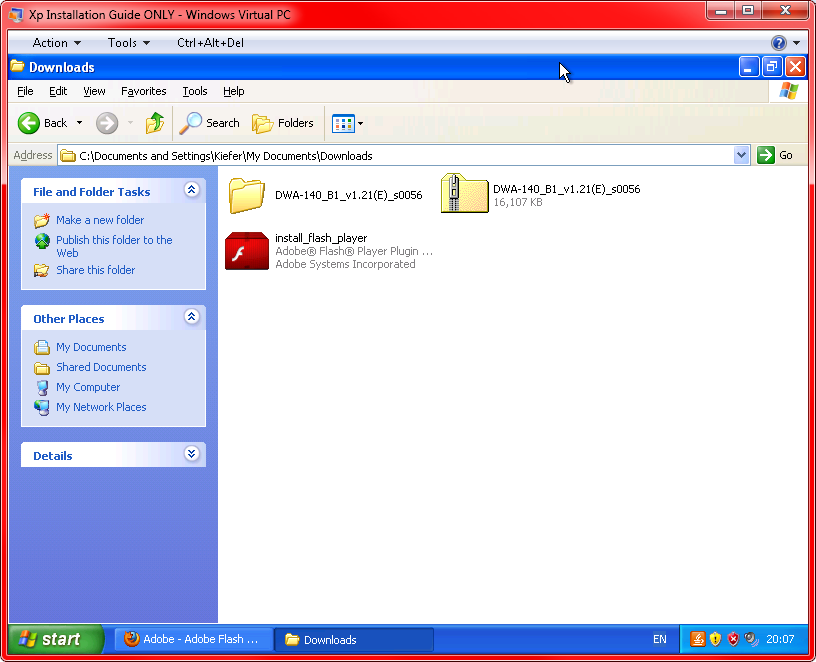Image resolution: width=816 pixels, height=662 pixels.
Task: Open My Computer link
Action: (x=88, y=387)
